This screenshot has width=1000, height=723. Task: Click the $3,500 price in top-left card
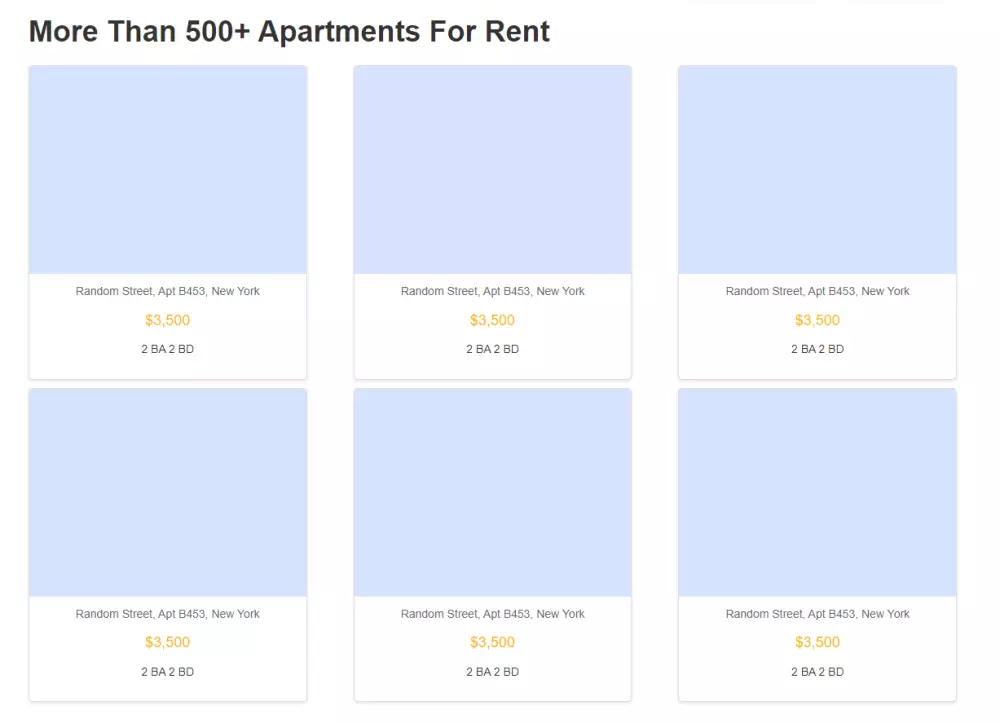168,320
